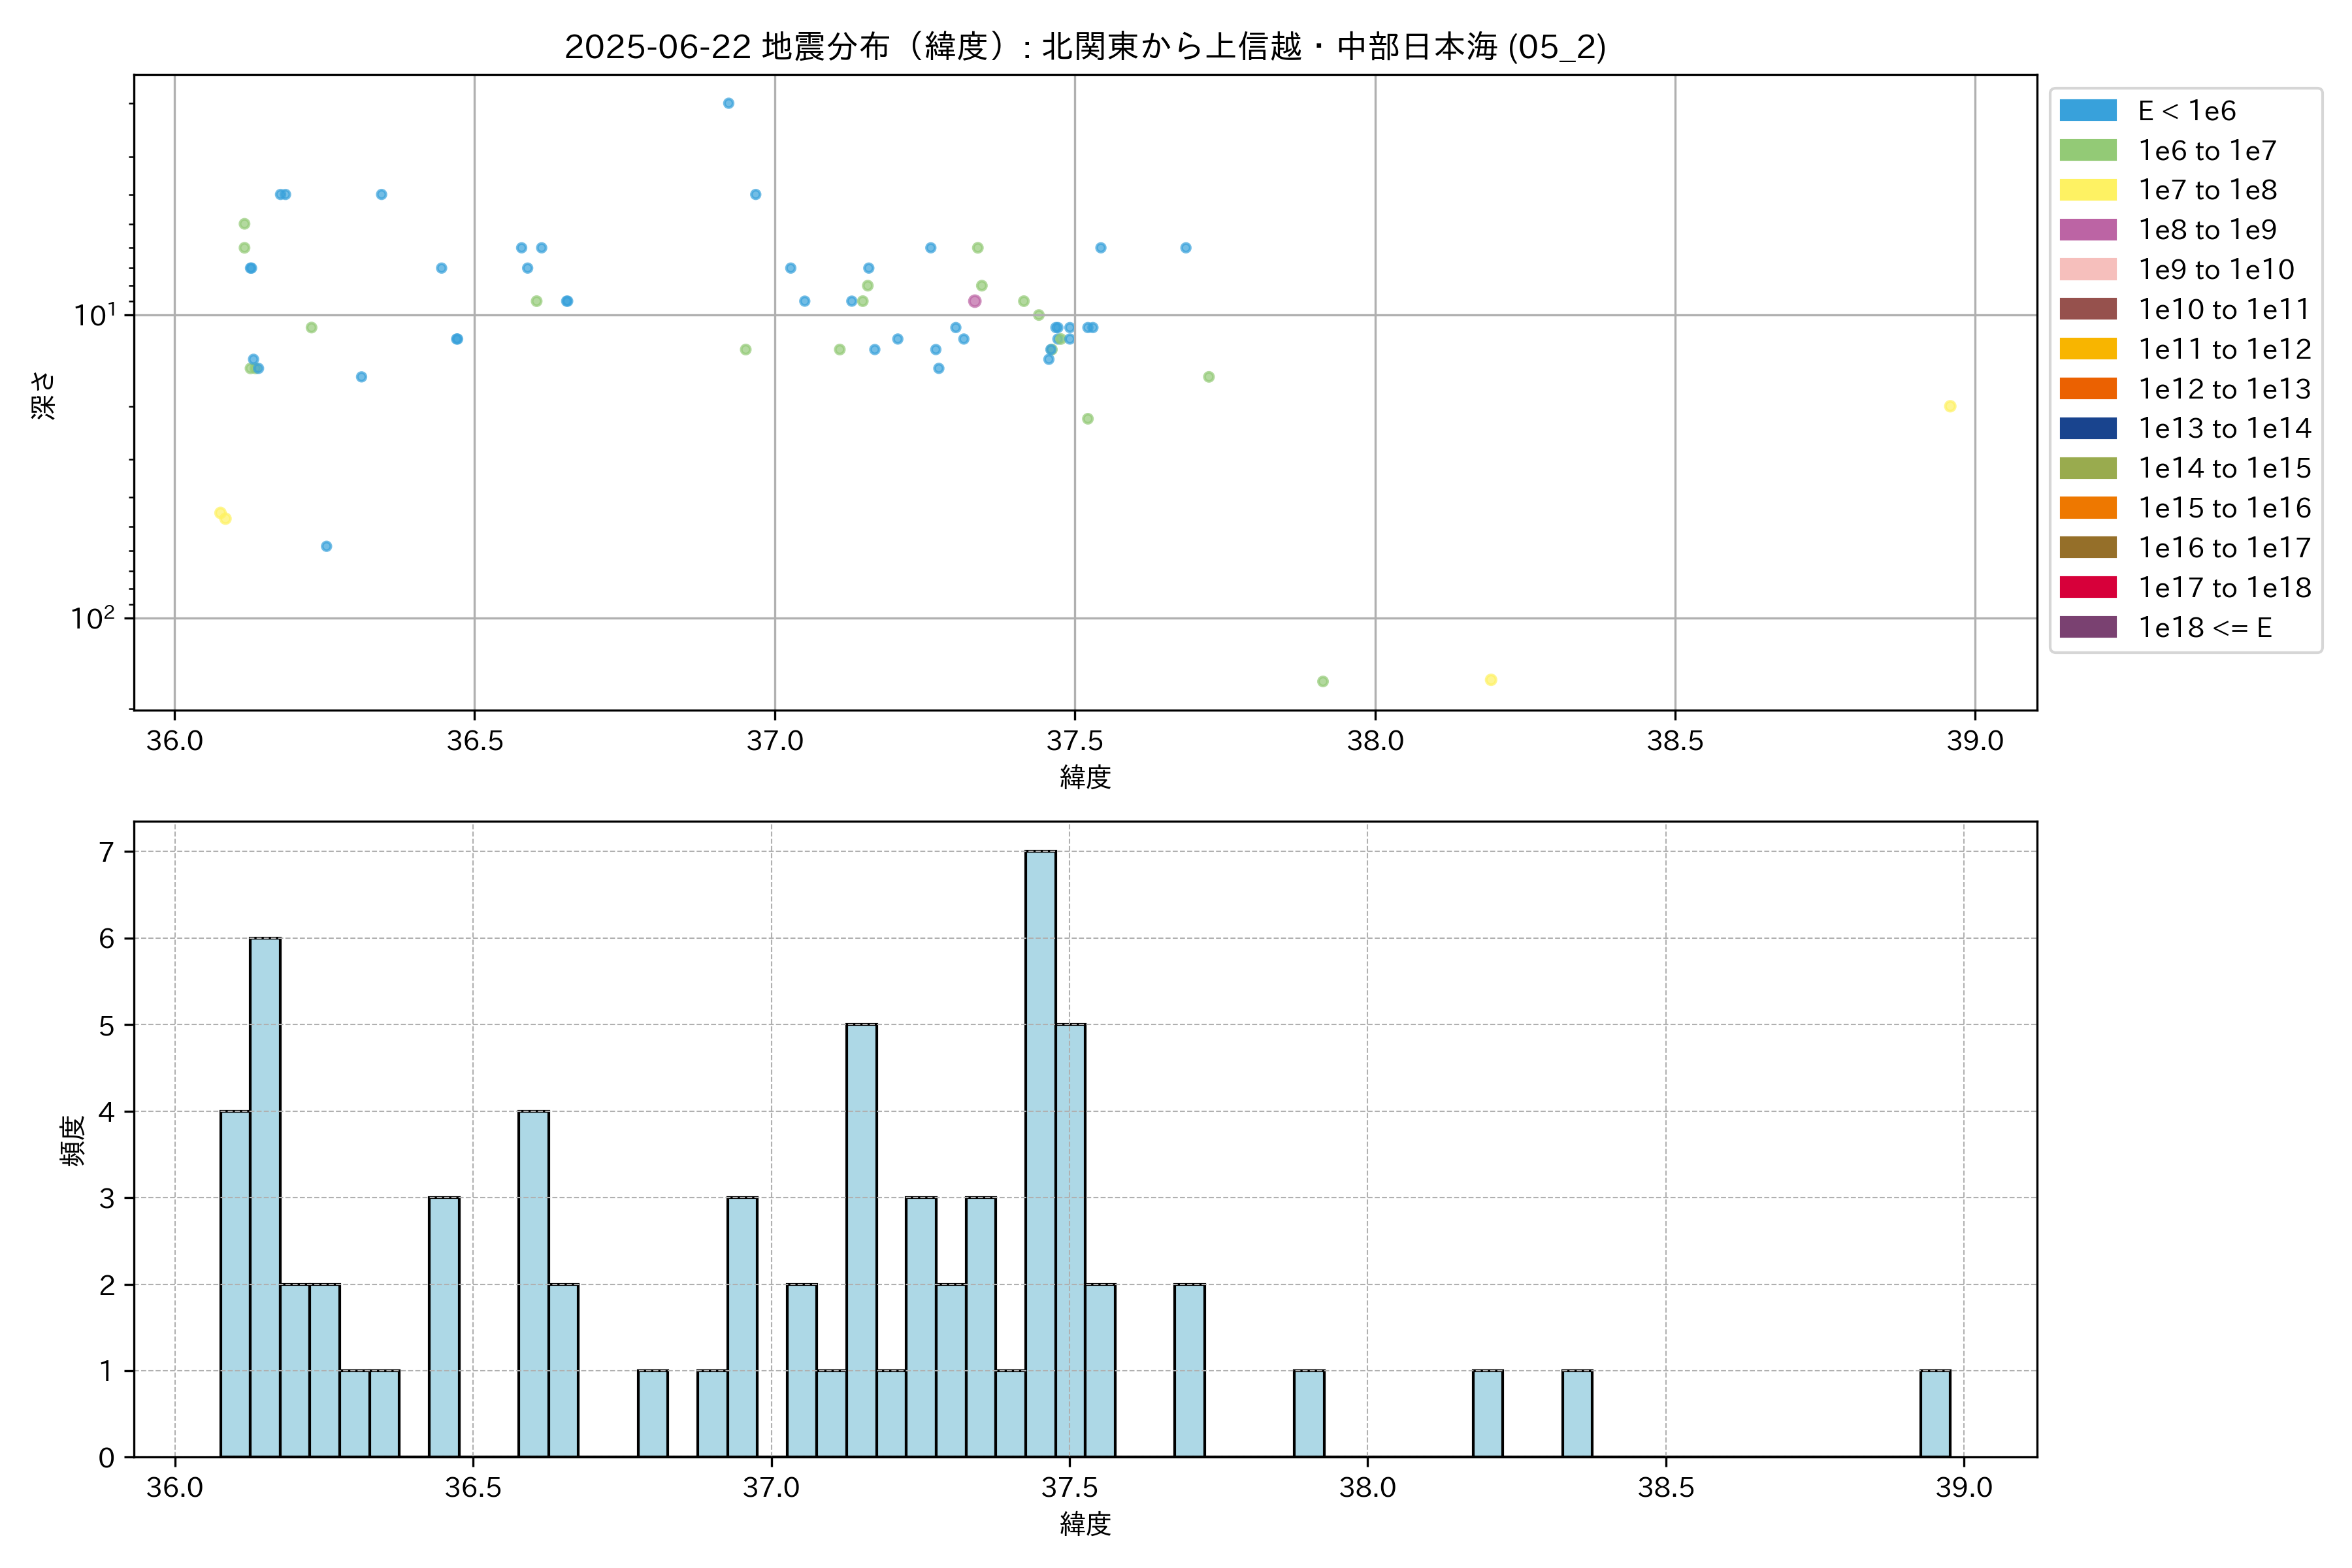Click the yellow scatter point near latitude 39.0
Screen dimensions: 2352x1568
[1949, 406]
